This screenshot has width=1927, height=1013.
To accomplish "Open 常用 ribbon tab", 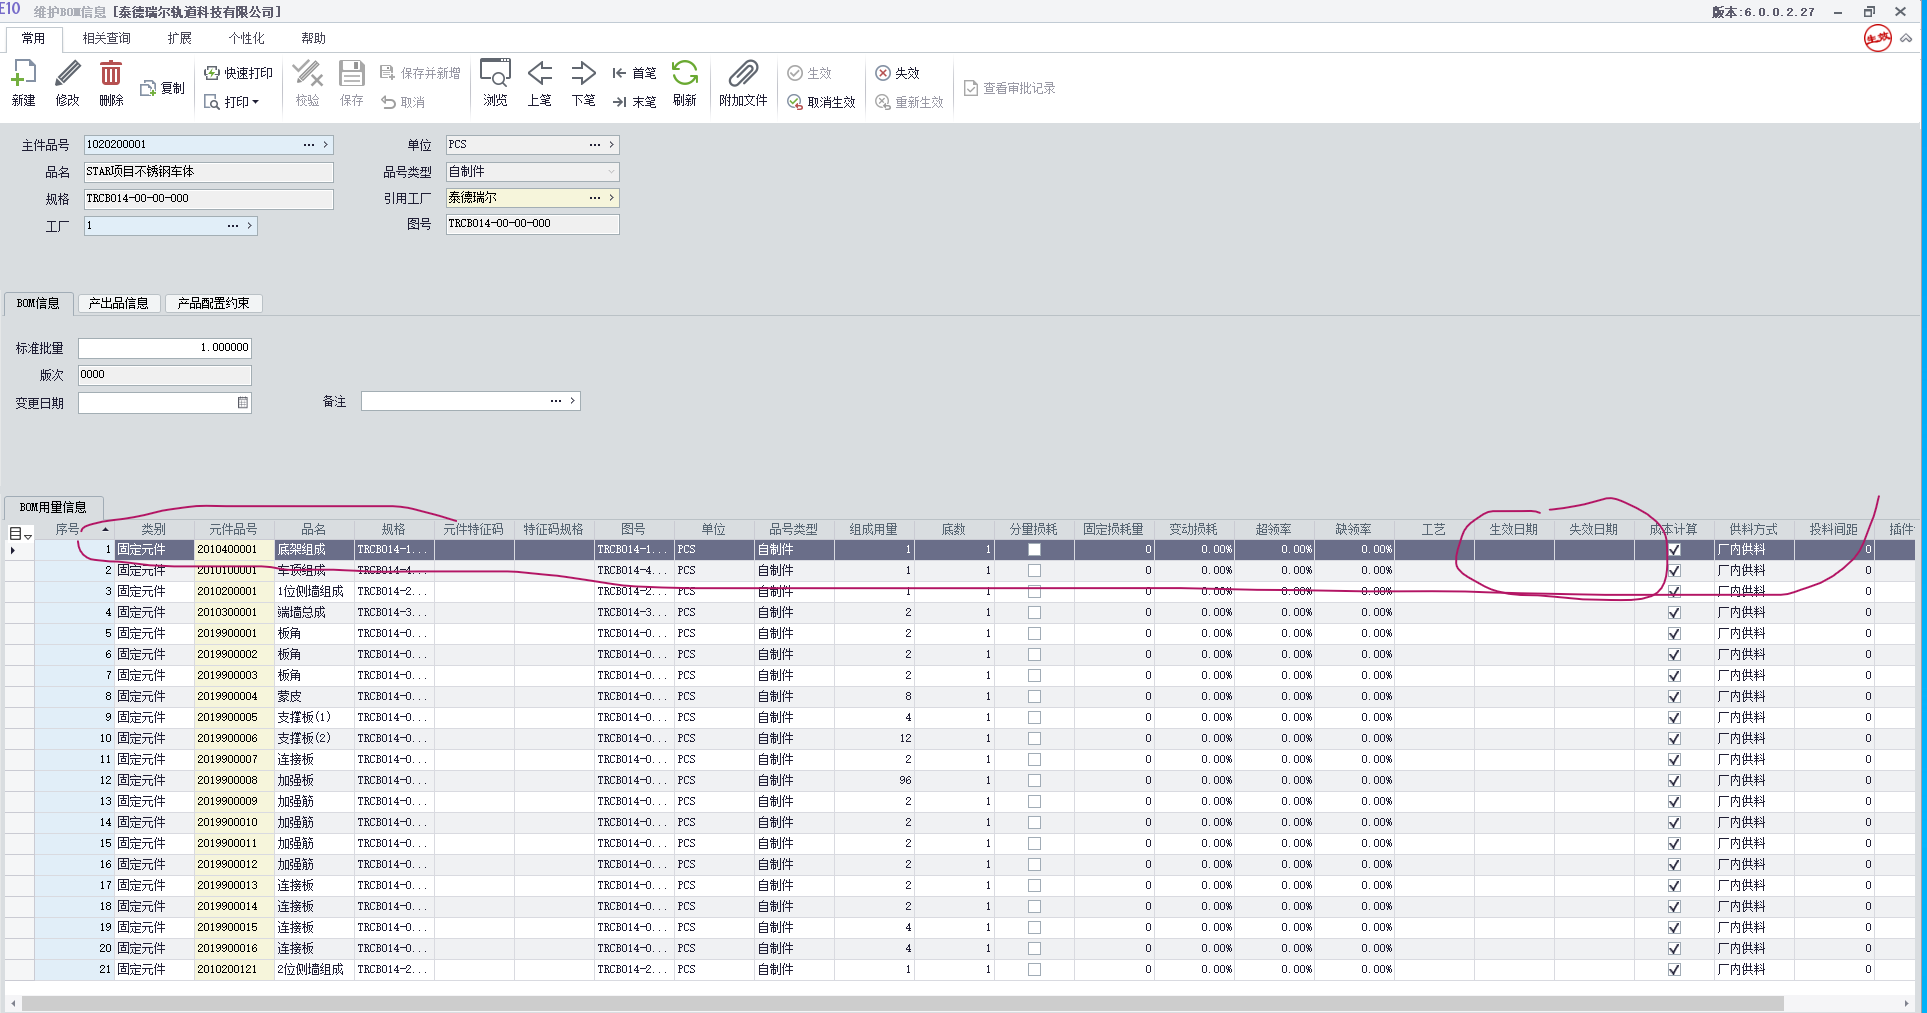I will pyautogui.click(x=33, y=38).
